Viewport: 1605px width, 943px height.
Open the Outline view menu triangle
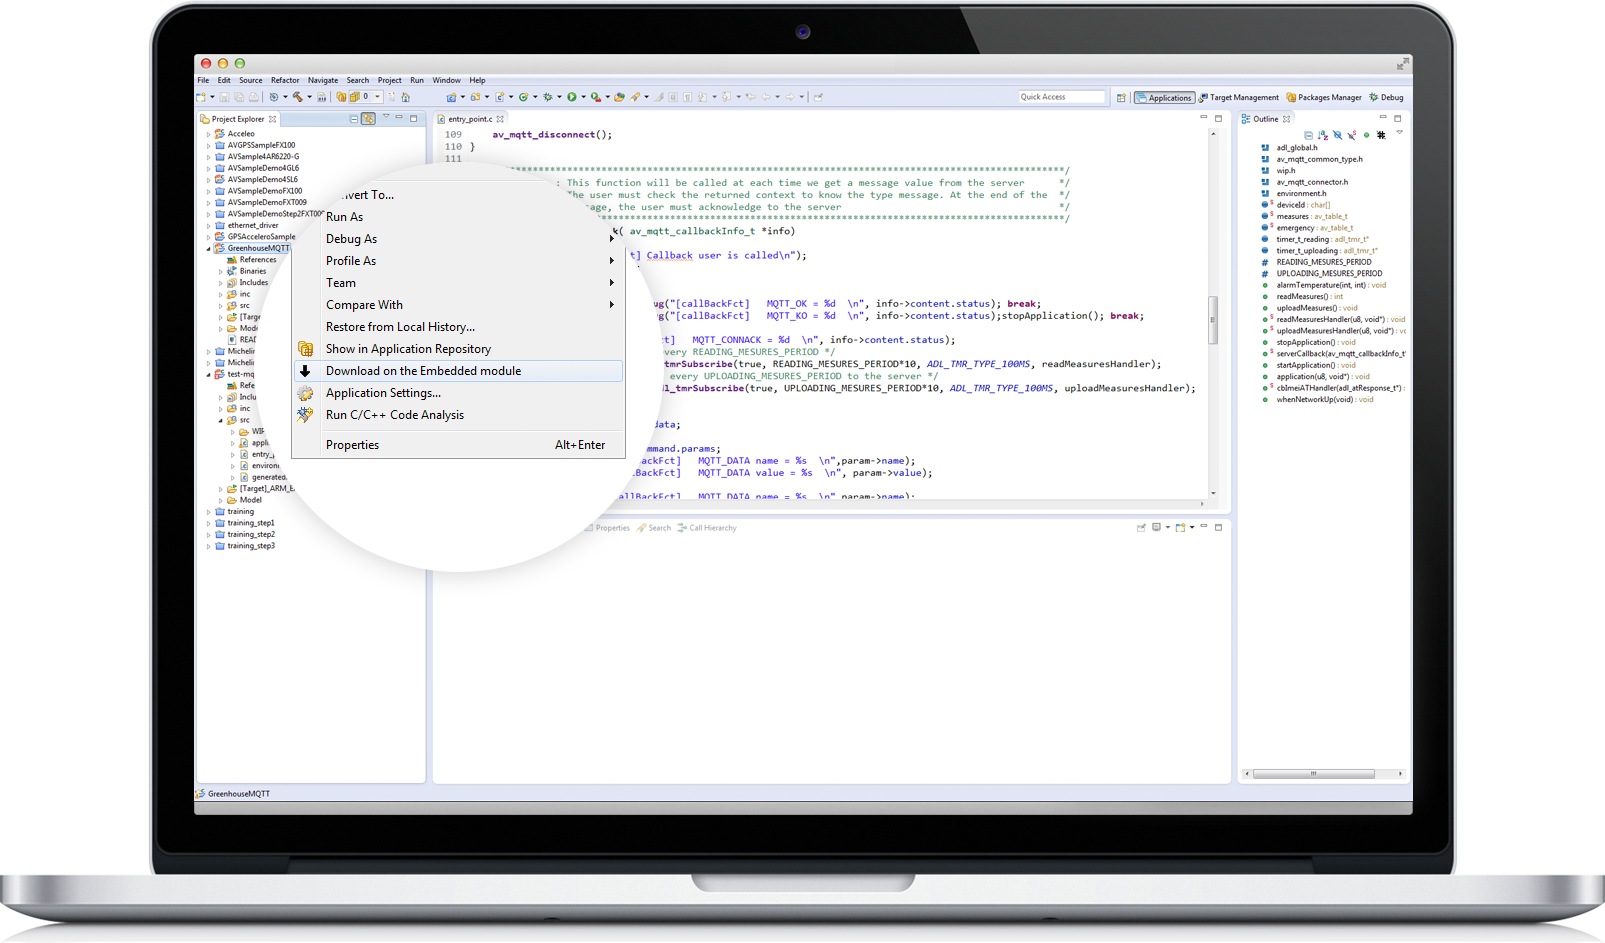point(1399,133)
